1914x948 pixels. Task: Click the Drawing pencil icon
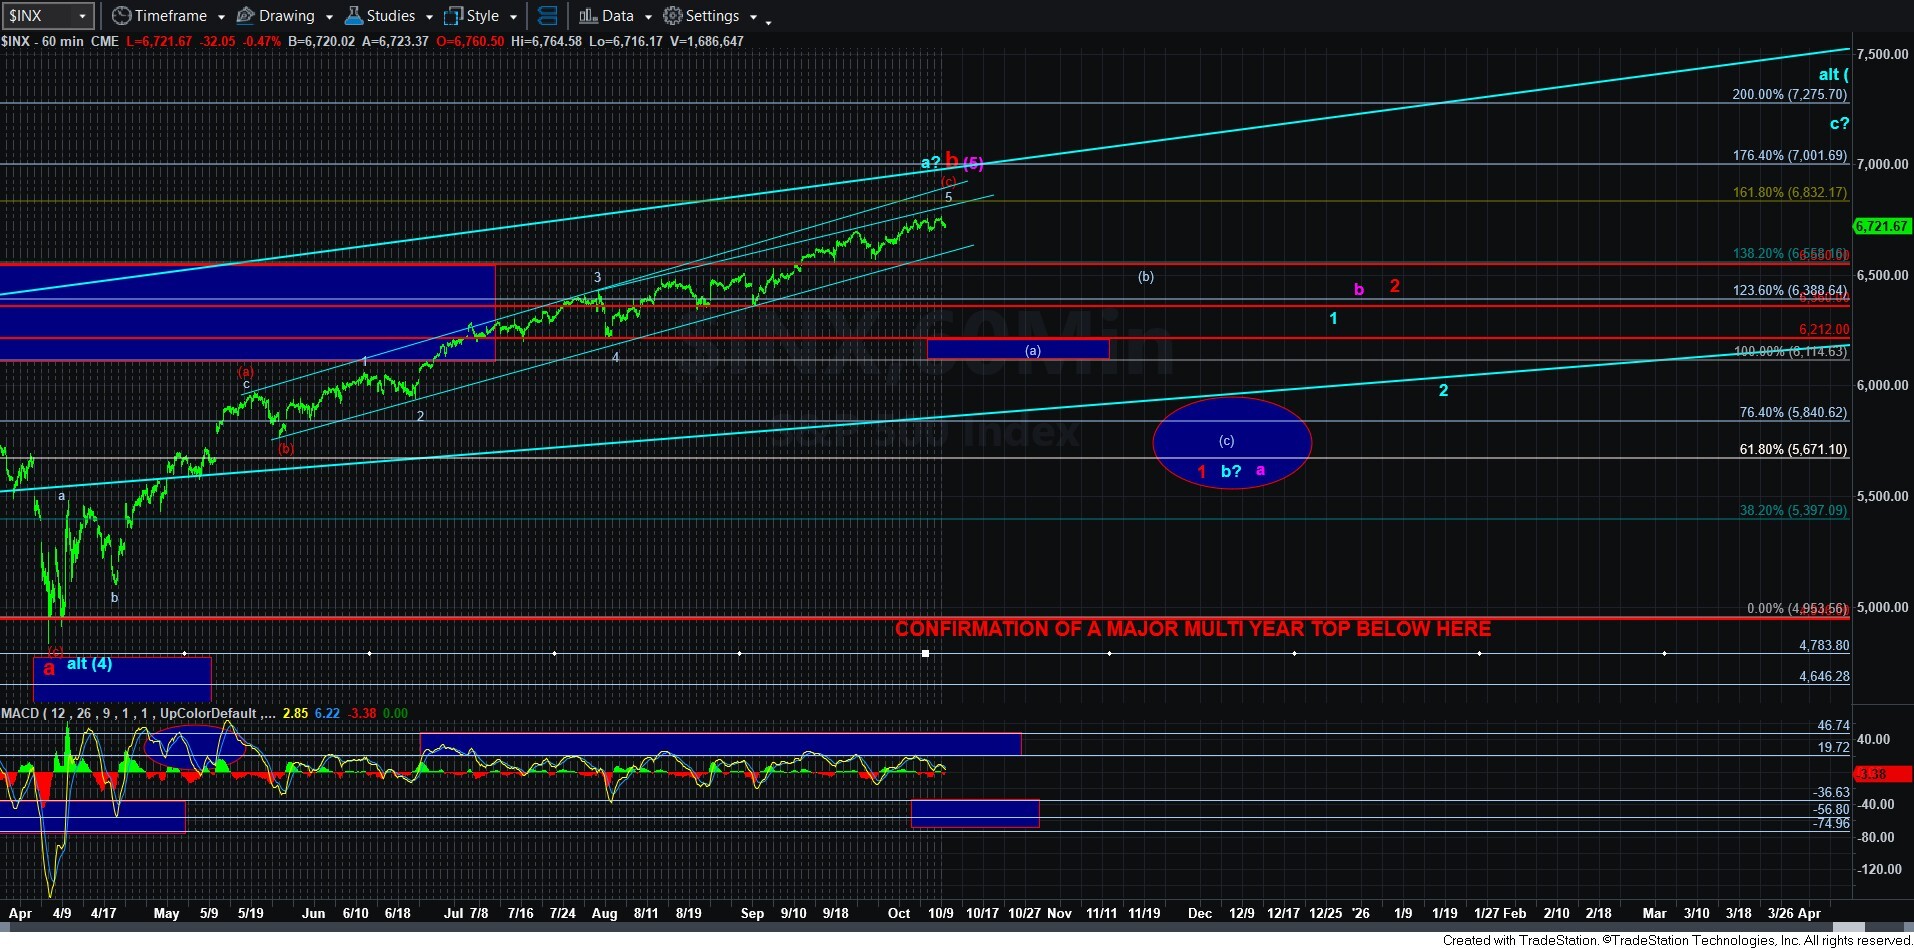click(x=245, y=16)
